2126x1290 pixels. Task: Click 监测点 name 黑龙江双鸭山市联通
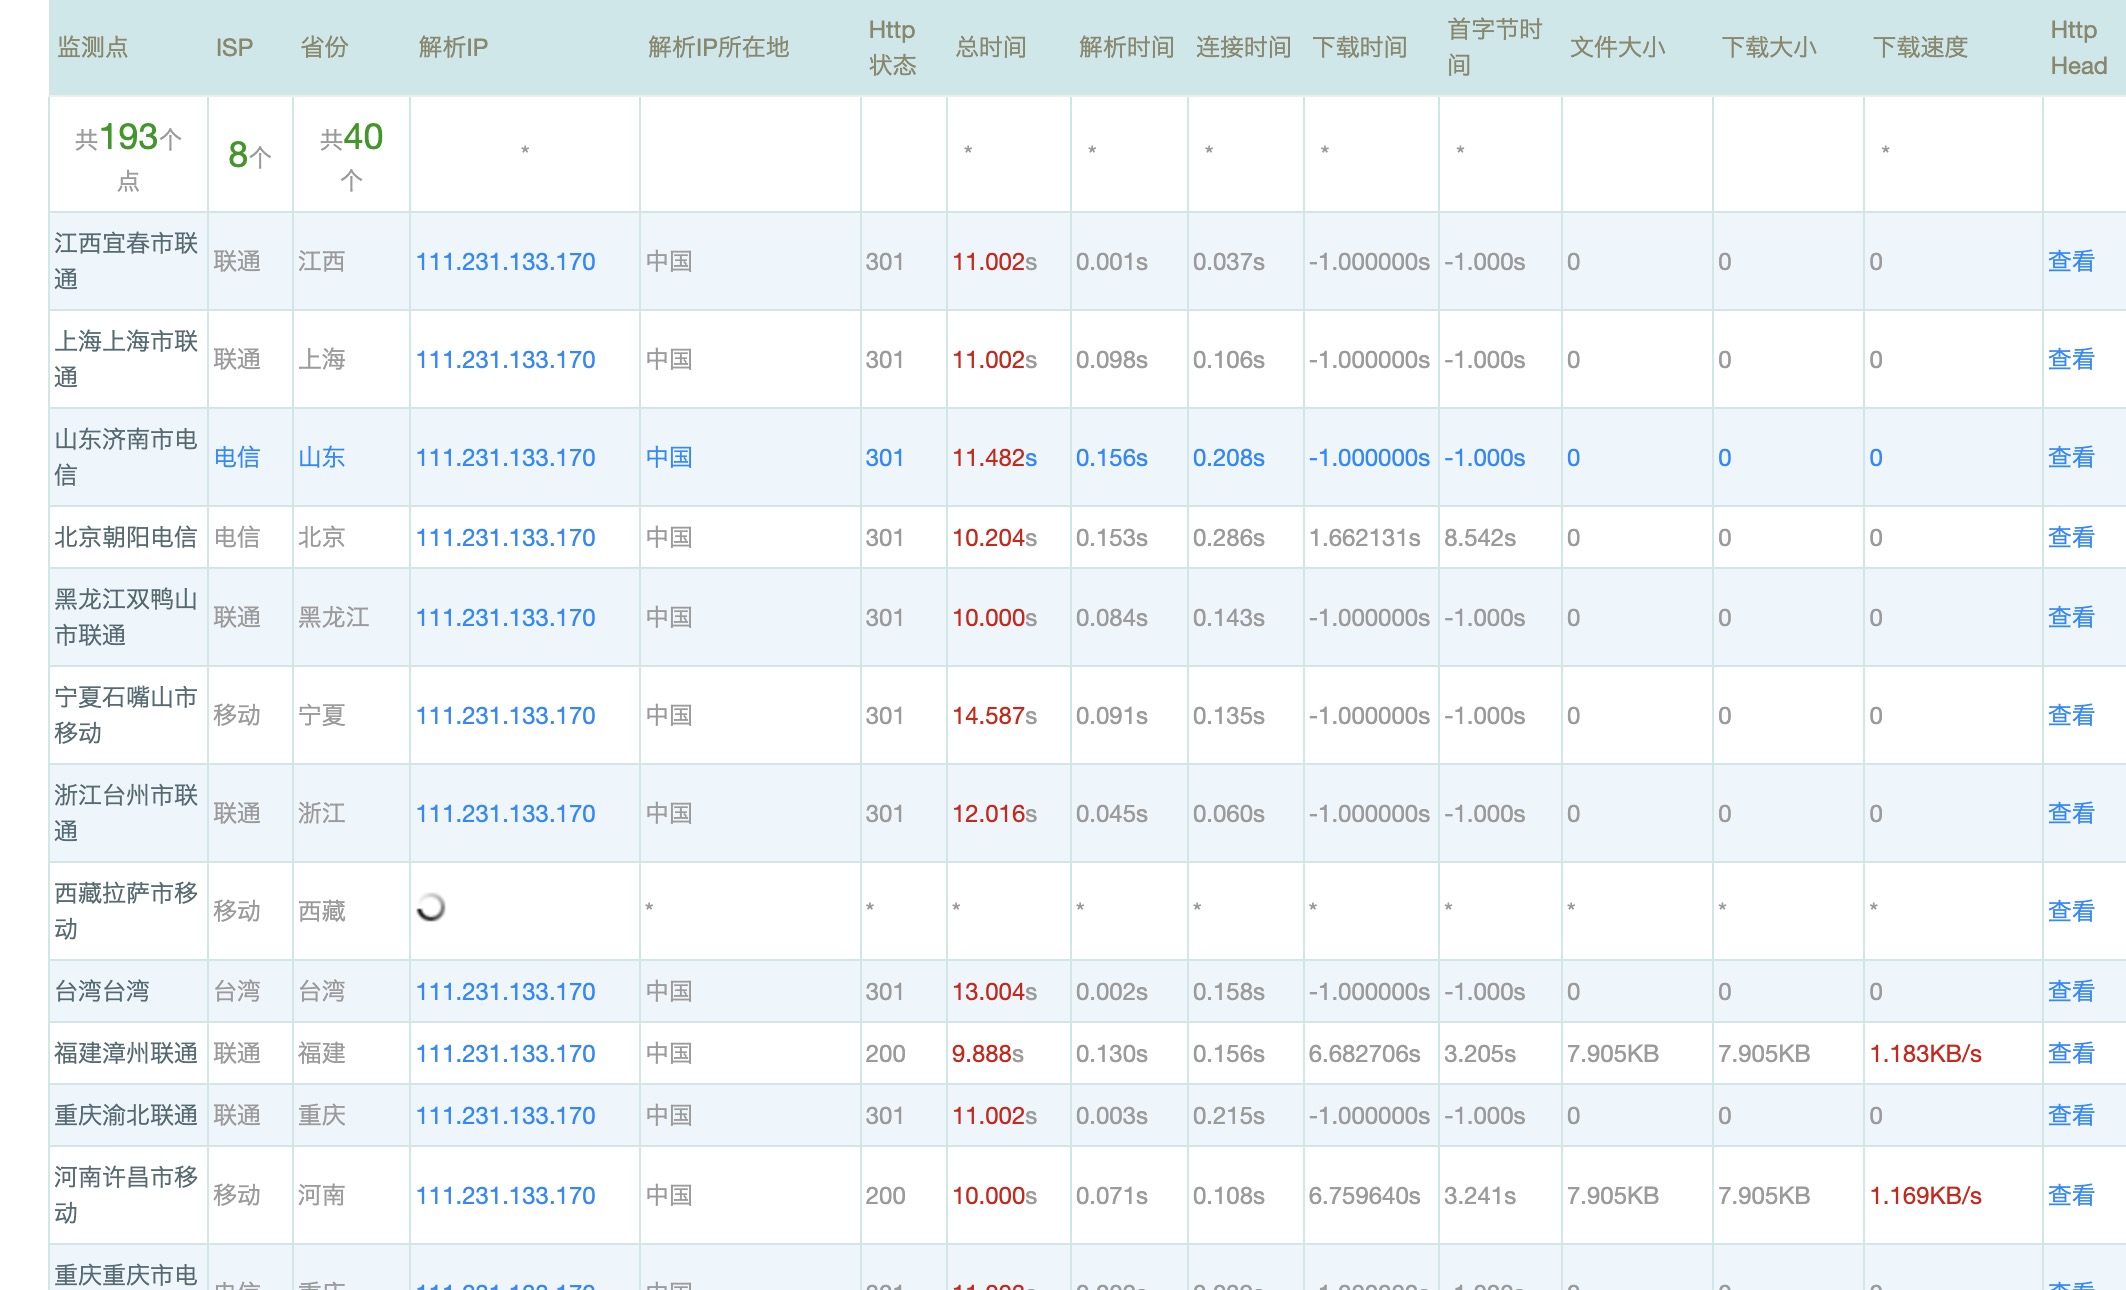click(x=126, y=617)
